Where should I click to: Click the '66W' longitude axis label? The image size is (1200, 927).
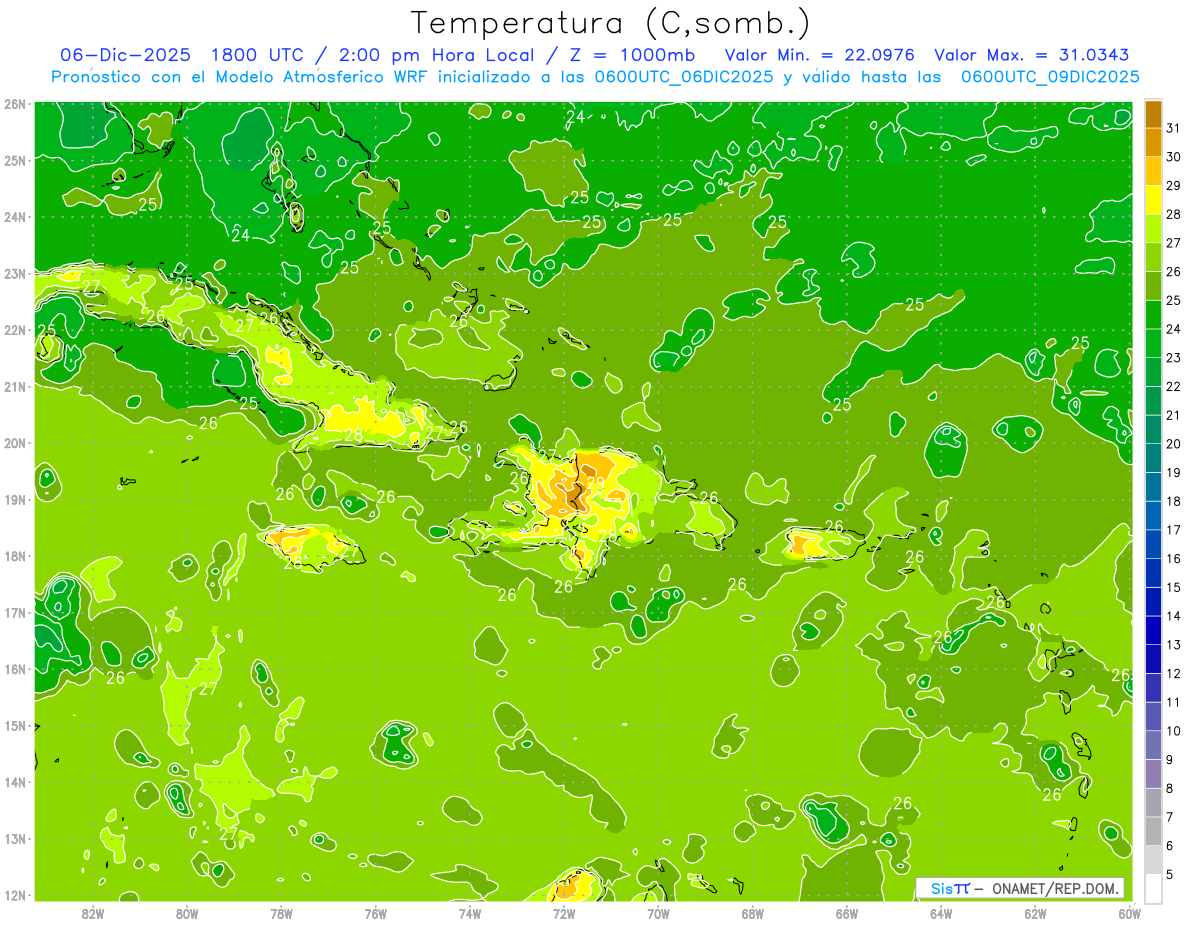pyautogui.click(x=847, y=913)
